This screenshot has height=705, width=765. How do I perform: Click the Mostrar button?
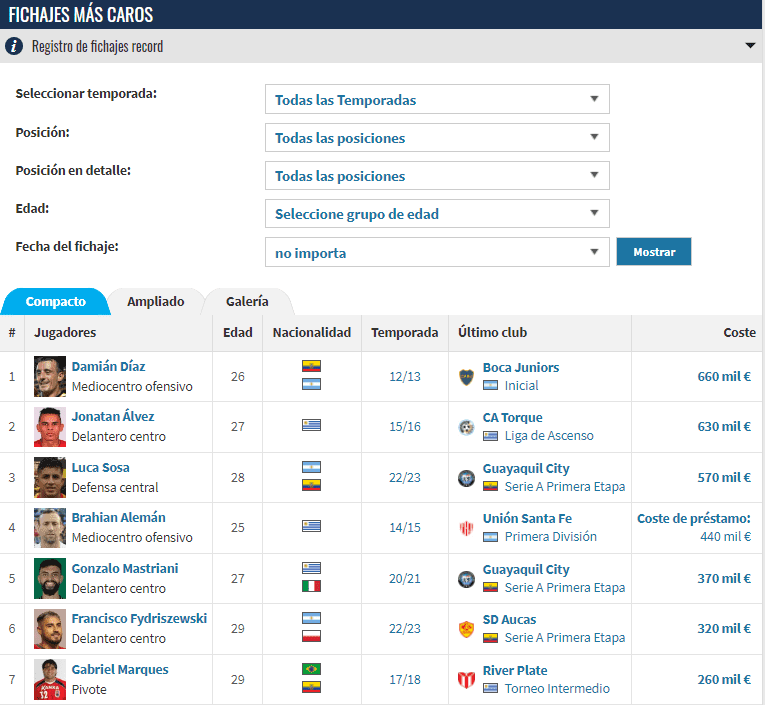click(x=654, y=252)
